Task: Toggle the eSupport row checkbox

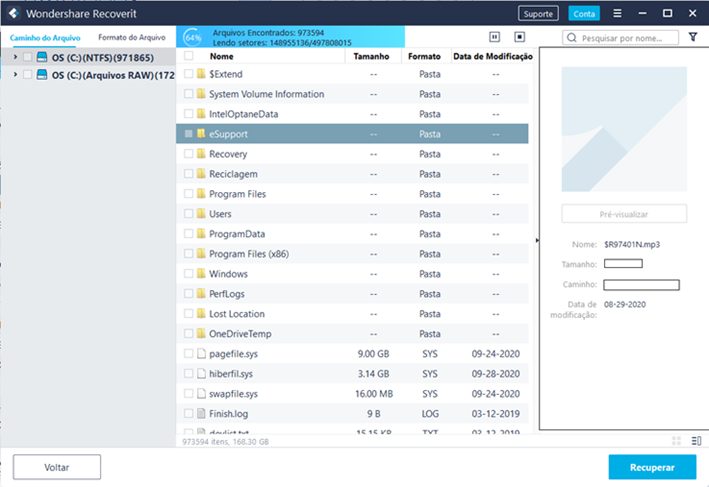Action: pos(189,133)
